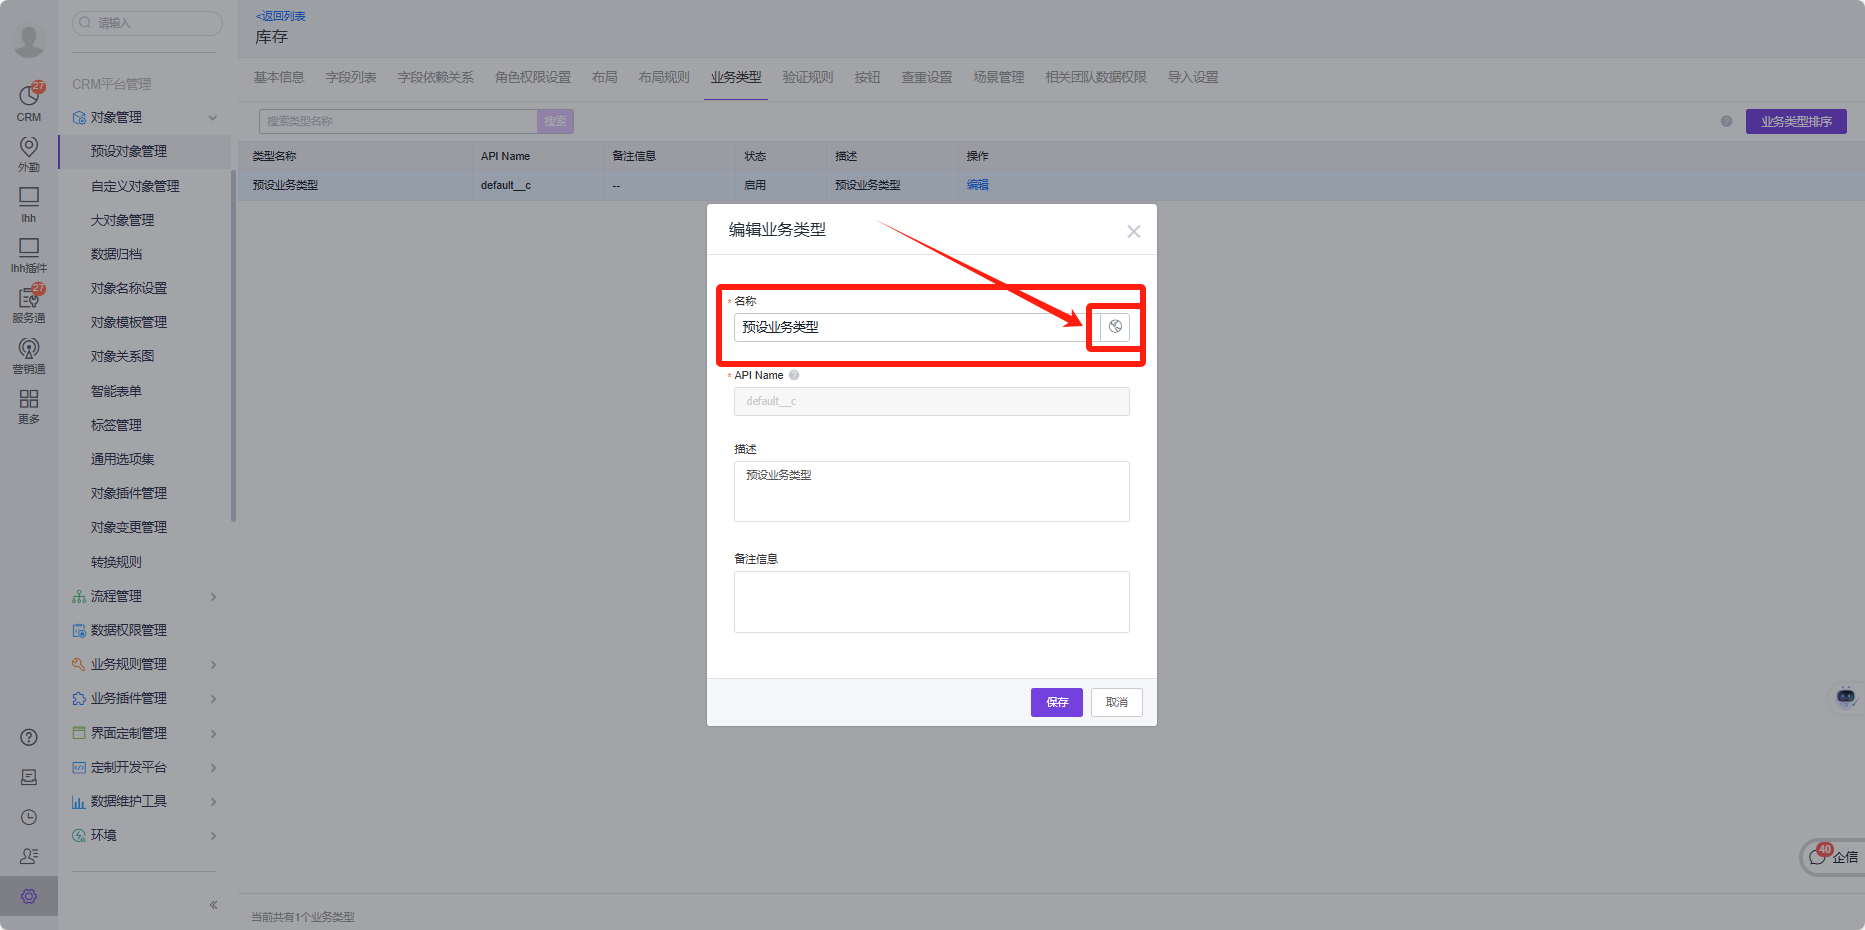Click the user avatar at top left
This screenshot has width=1865, height=930.
28,40
